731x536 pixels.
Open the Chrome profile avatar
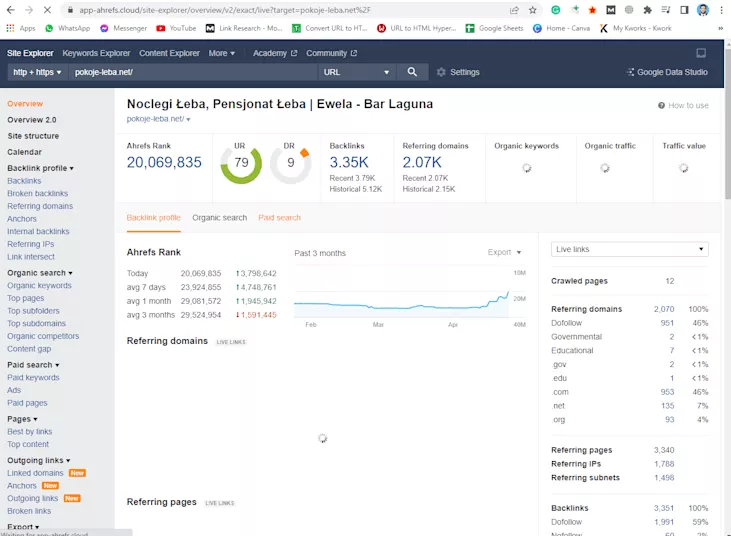pos(703,10)
